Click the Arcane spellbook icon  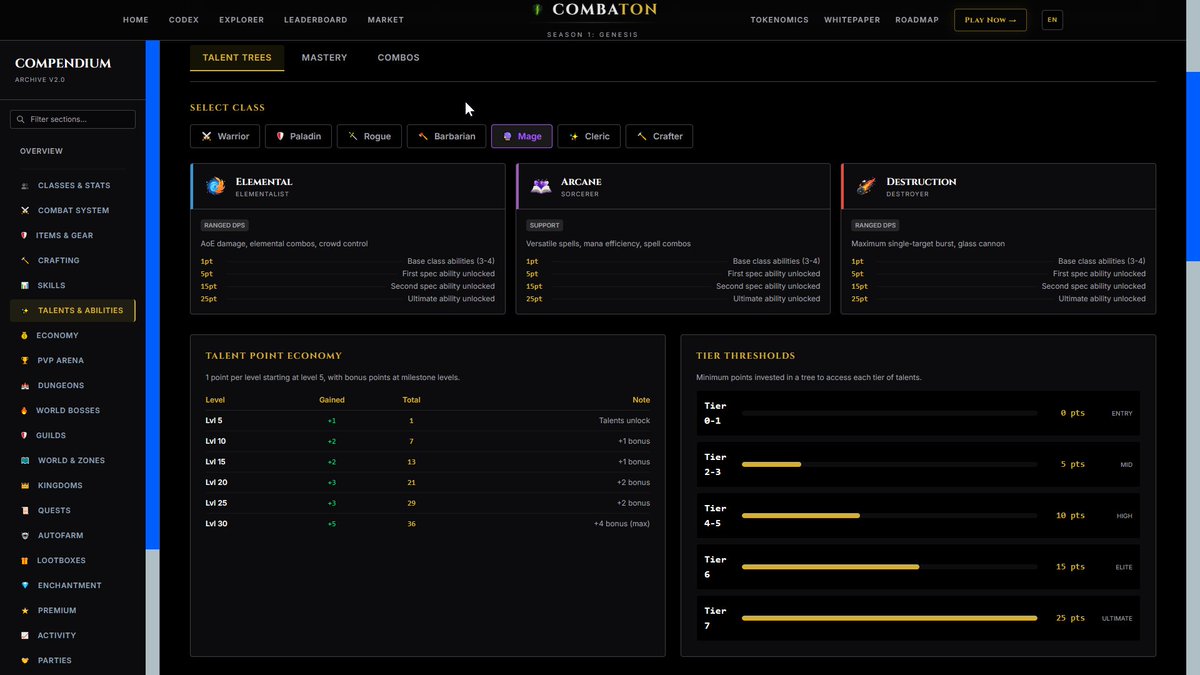[x=541, y=186]
